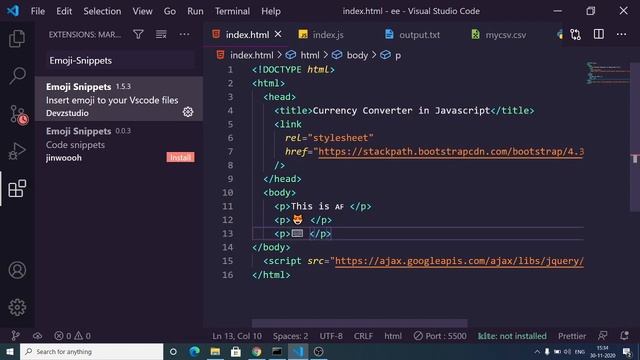Viewport: 640px width, 360px height.
Task: Select Emoji Snippets 1.5.3 extension entry
Action: point(119,99)
